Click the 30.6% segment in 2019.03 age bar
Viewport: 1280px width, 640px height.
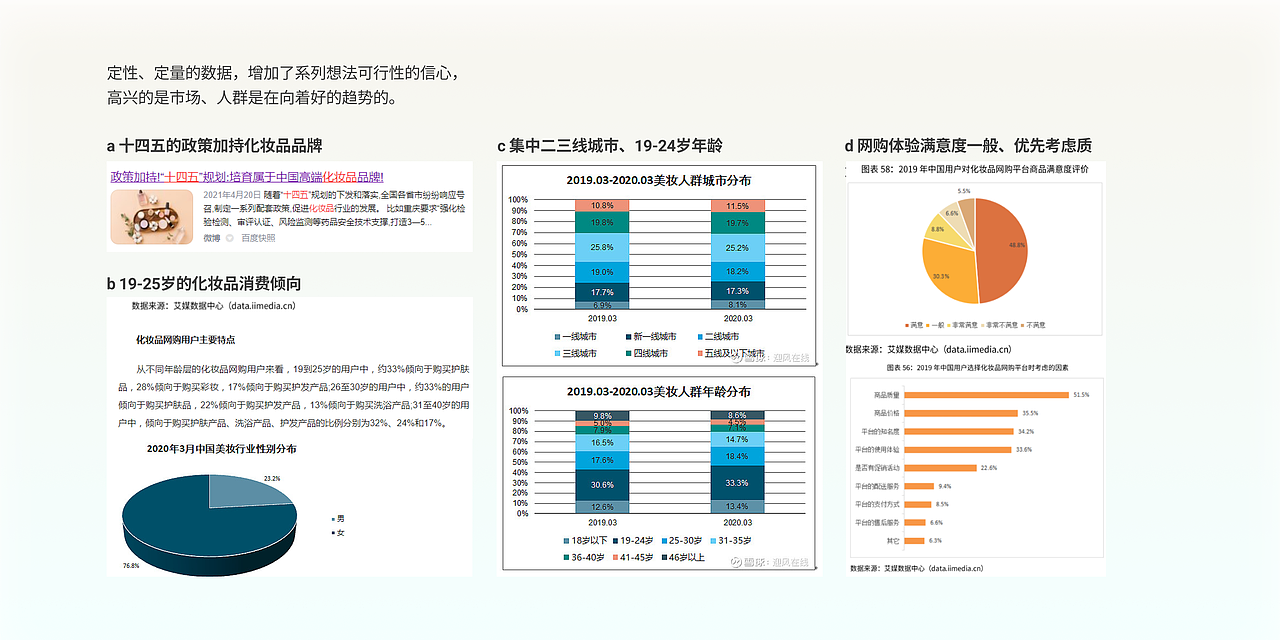pyautogui.click(x=602, y=485)
